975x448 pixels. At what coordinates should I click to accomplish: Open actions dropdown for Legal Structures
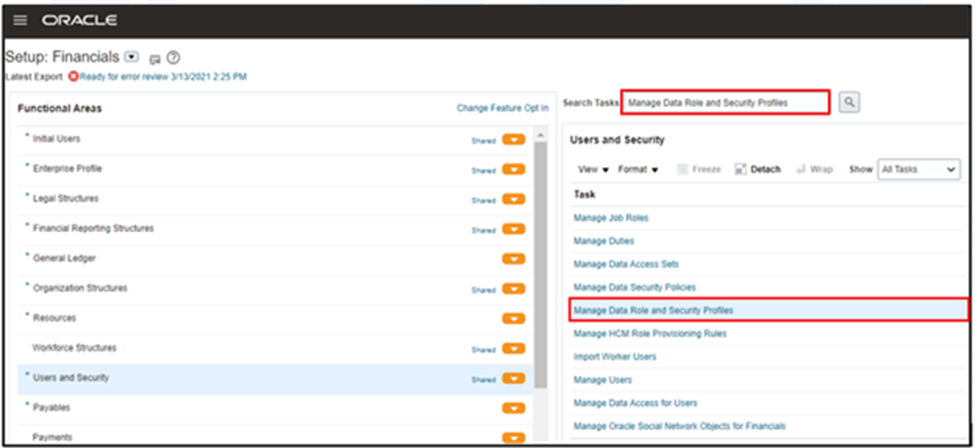click(514, 199)
